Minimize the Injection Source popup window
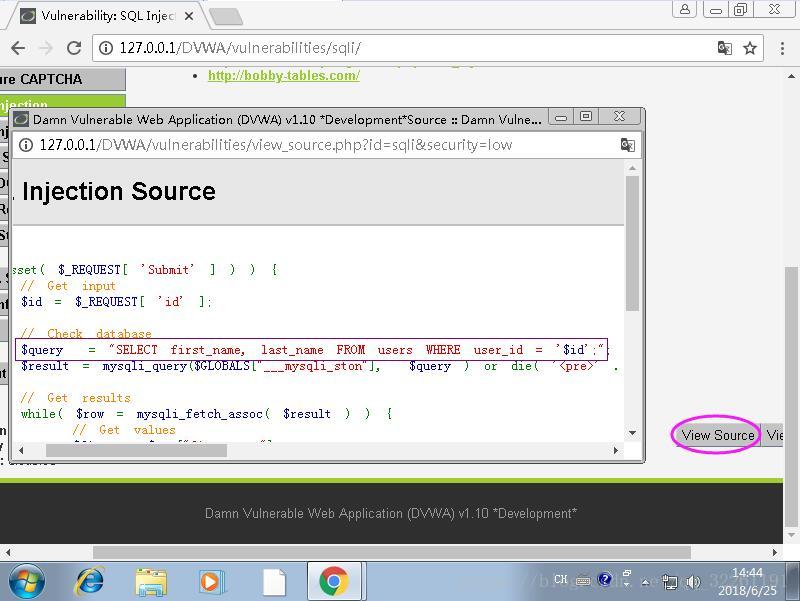This screenshot has height=601, width=800. (x=561, y=117)
